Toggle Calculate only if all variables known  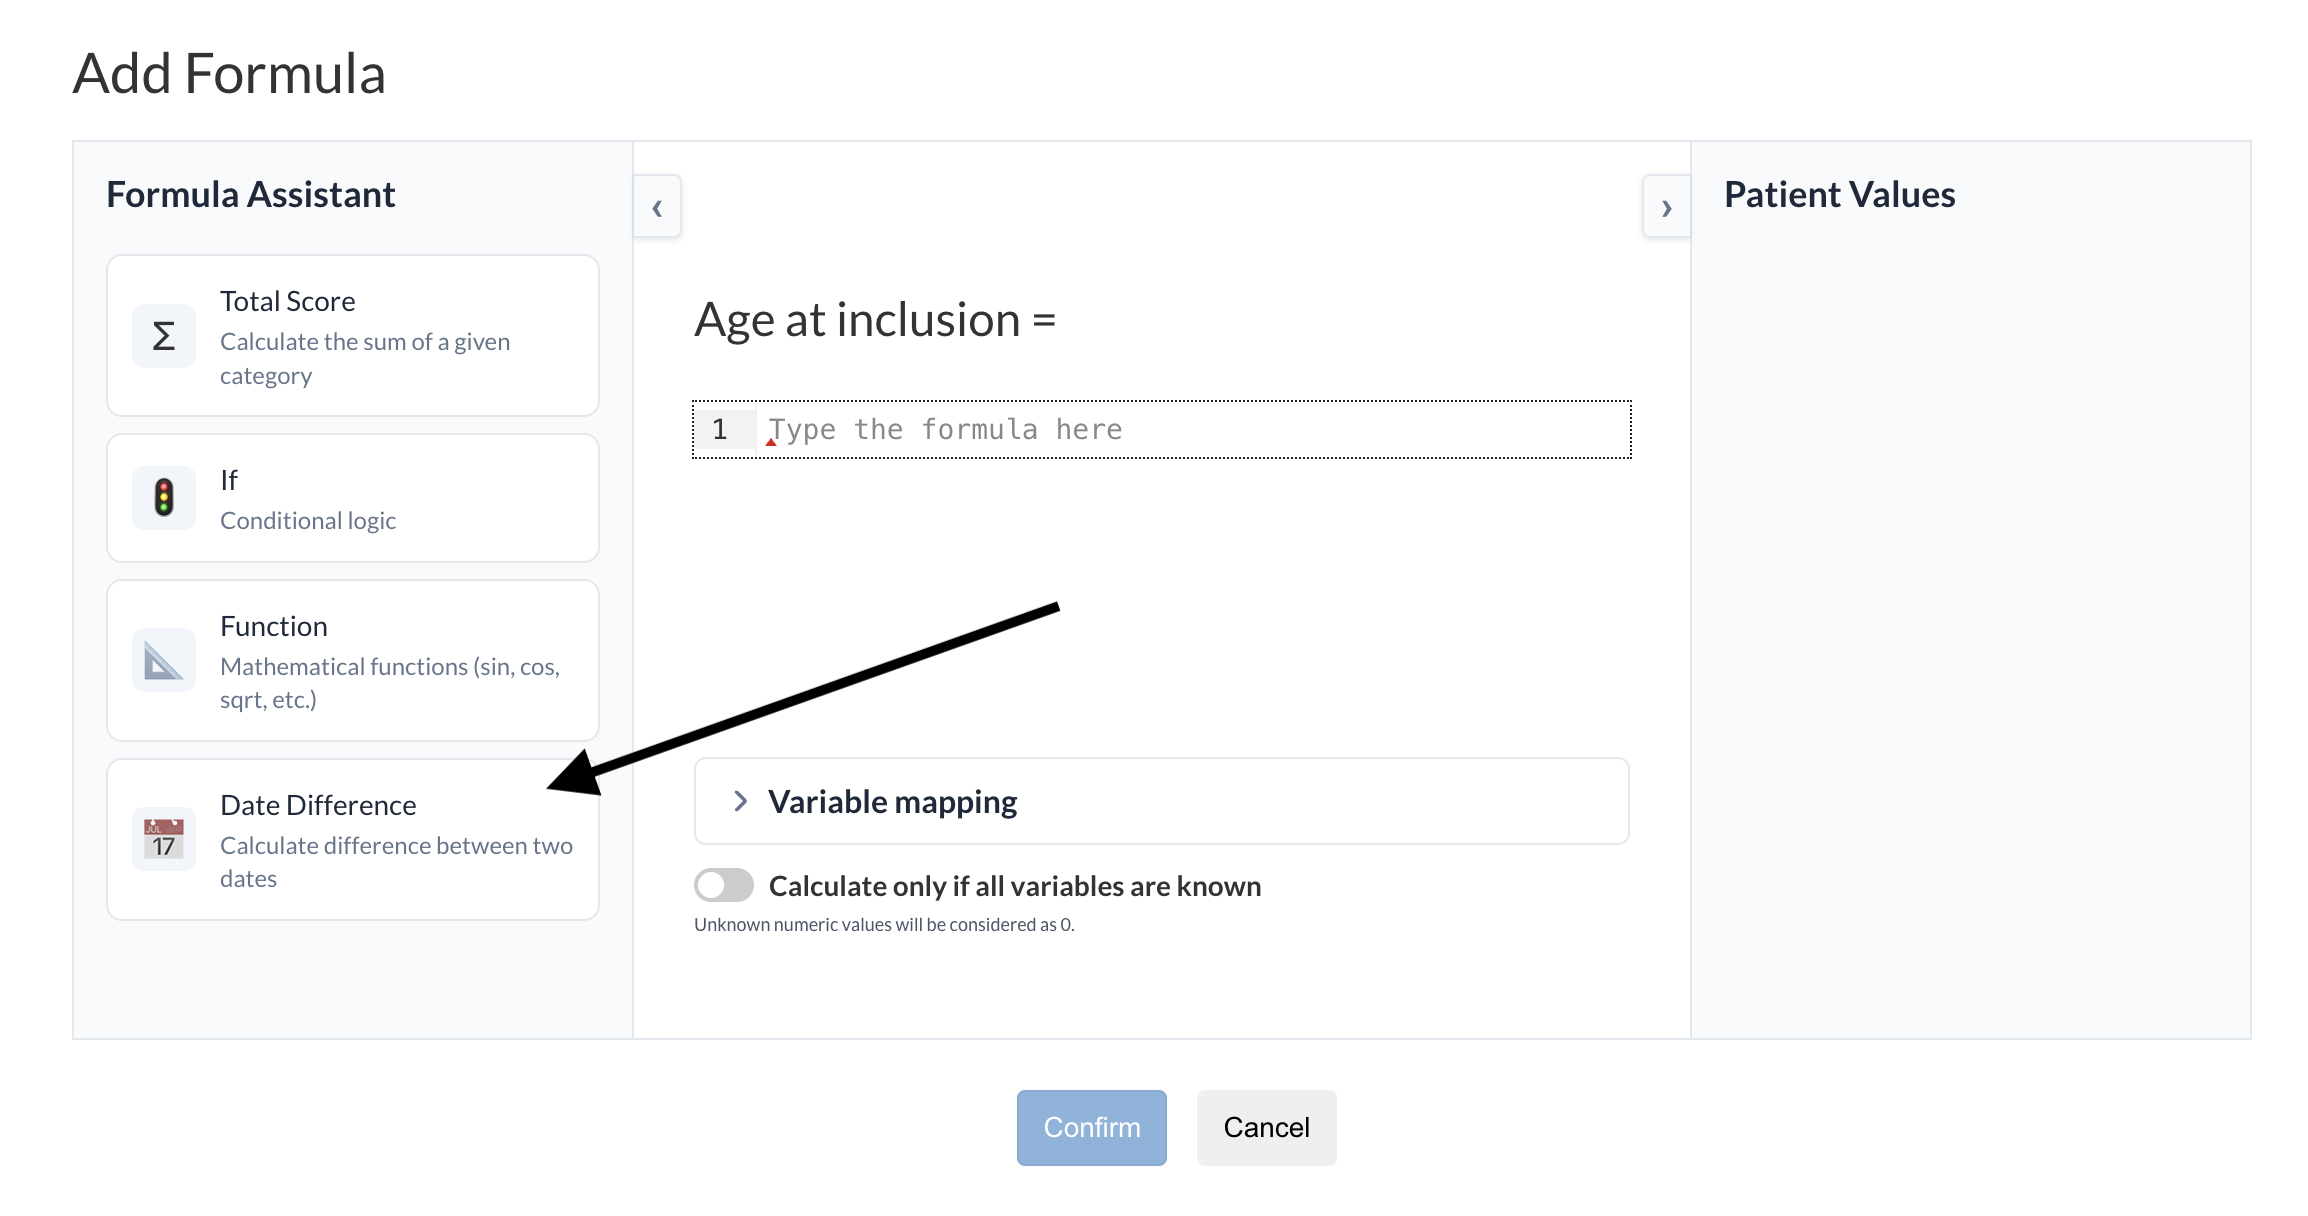[x=724, y=885]
